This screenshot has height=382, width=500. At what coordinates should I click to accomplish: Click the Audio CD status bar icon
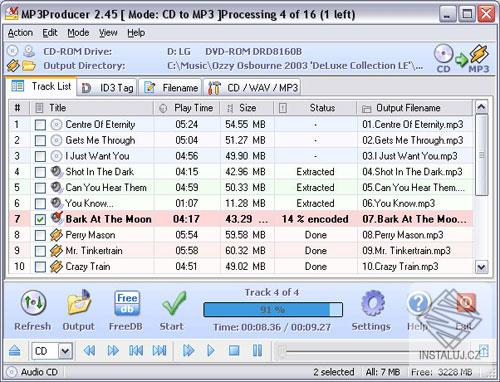point(12,372)
